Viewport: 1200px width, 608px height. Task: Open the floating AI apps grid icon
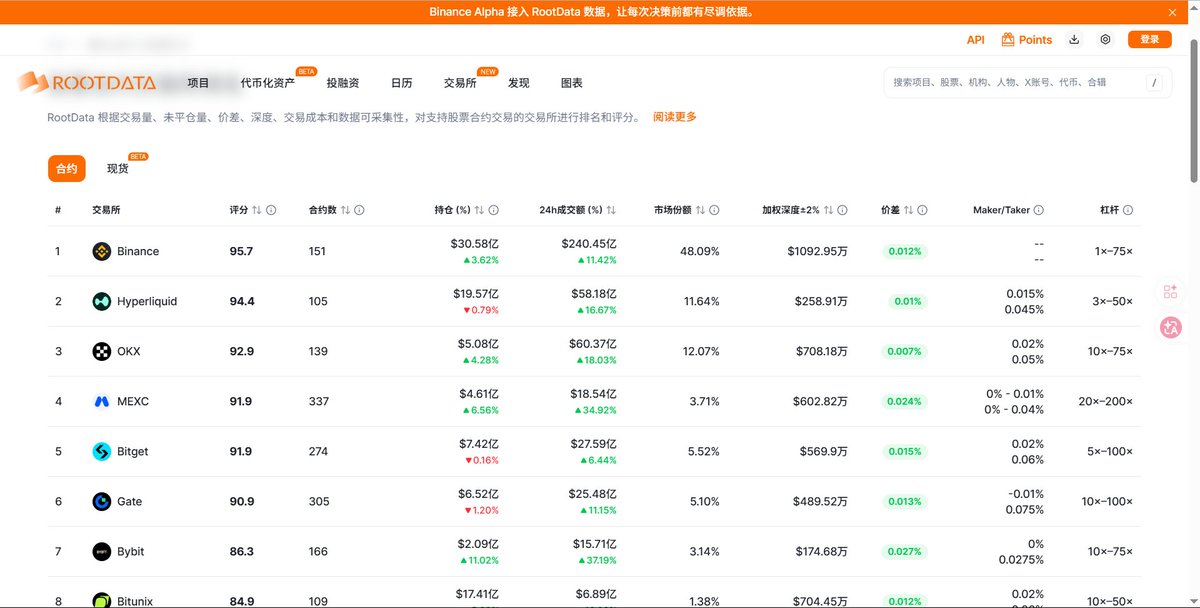[x=1171, y=291]
